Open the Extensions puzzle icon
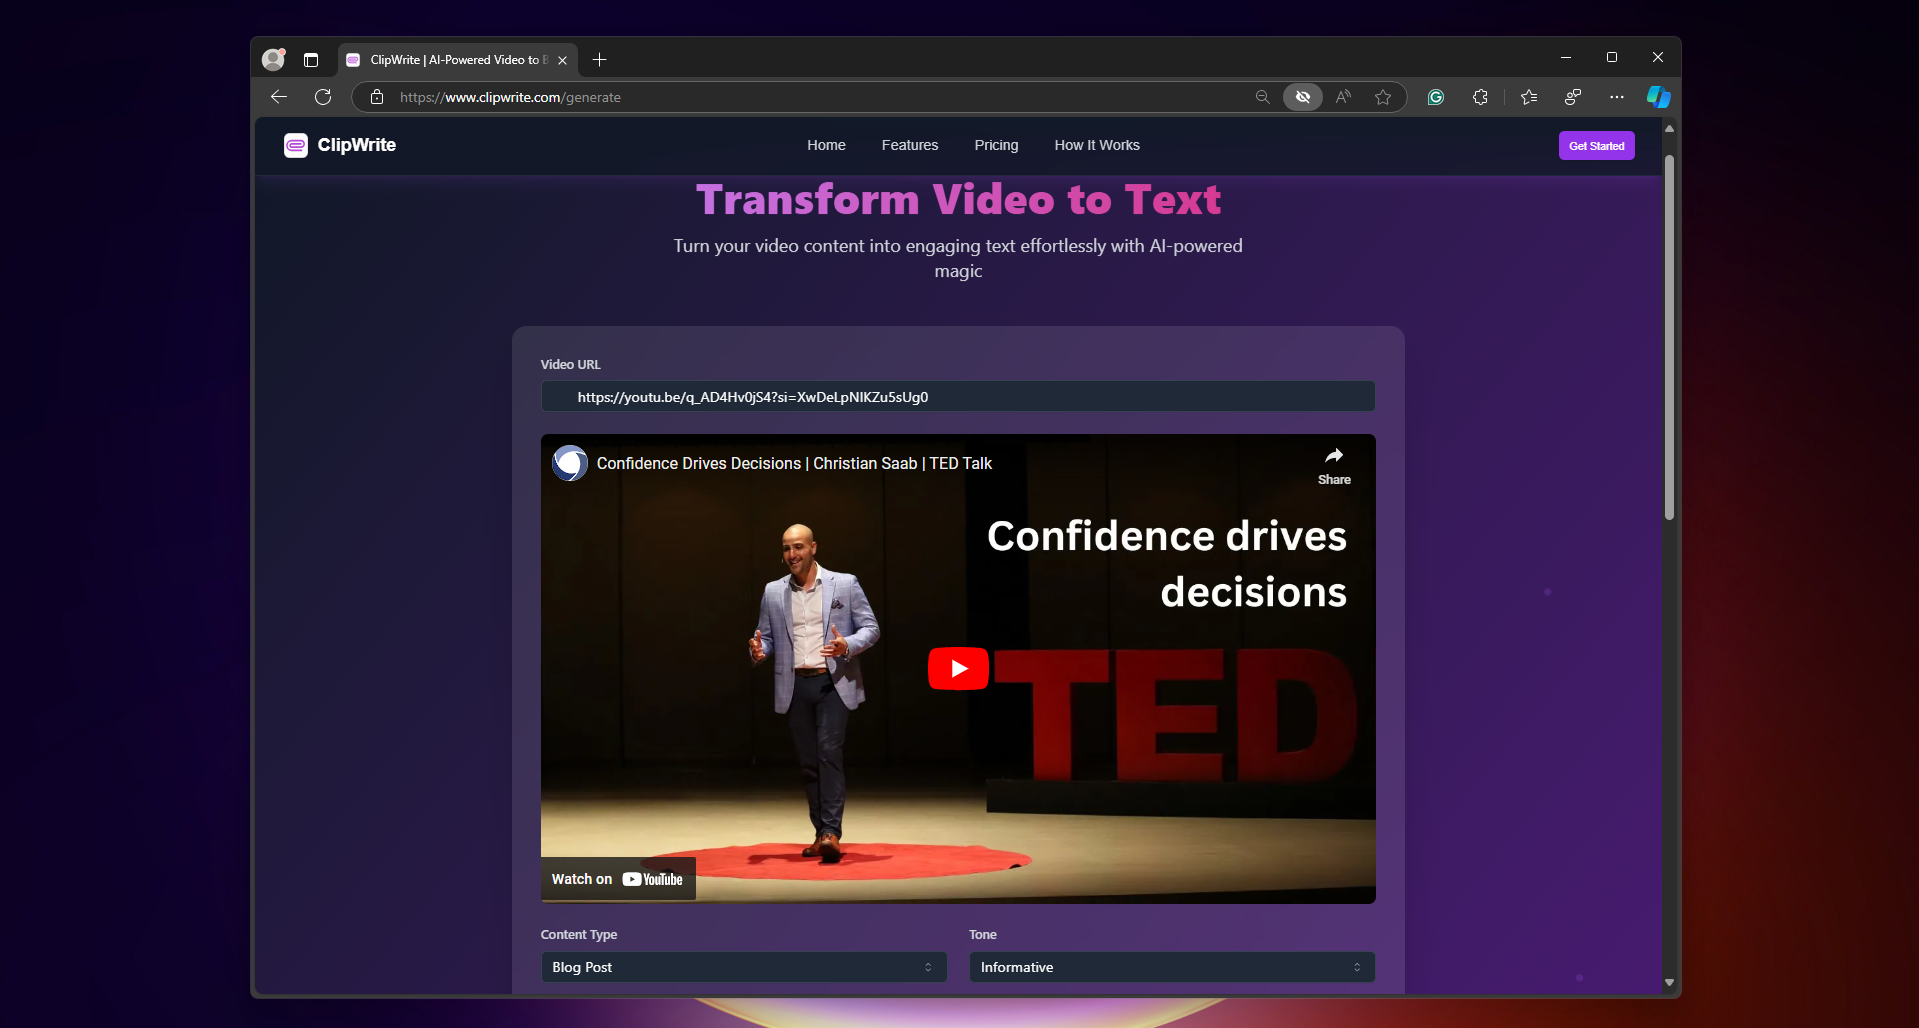 (x=1480, y=97)
